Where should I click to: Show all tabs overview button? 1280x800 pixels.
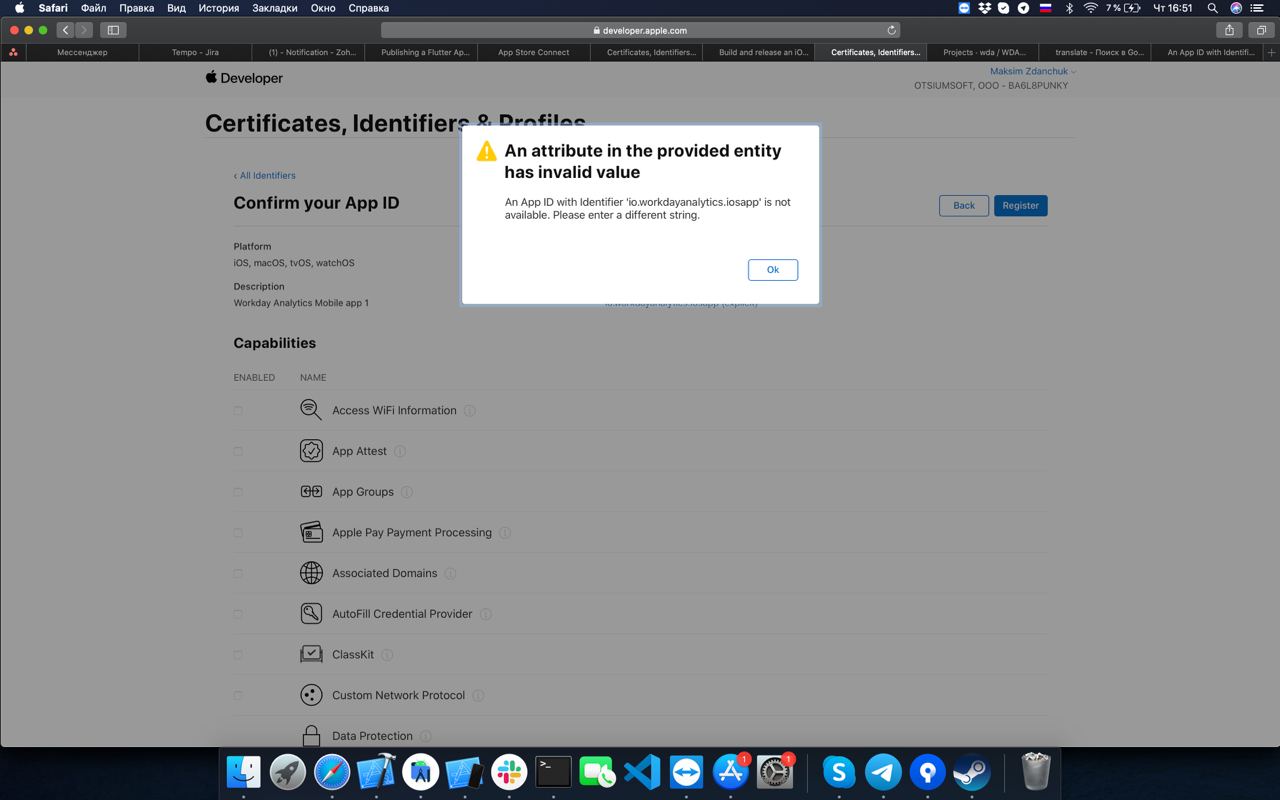(1261, 30)
